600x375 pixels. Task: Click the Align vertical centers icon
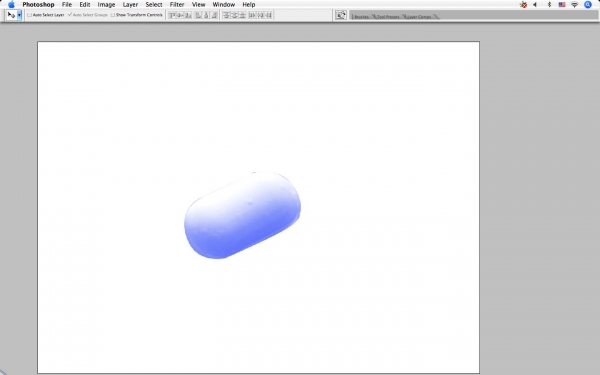(x=180, y=15)
